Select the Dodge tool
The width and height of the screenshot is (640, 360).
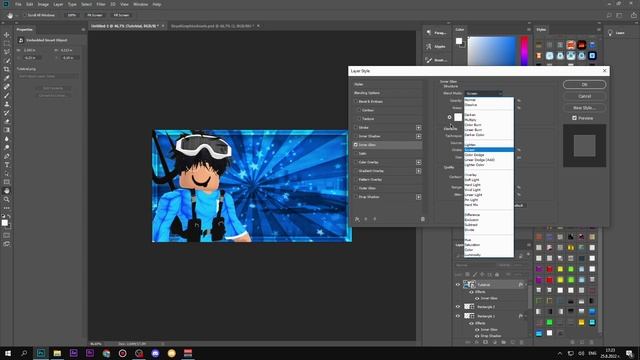7,147
